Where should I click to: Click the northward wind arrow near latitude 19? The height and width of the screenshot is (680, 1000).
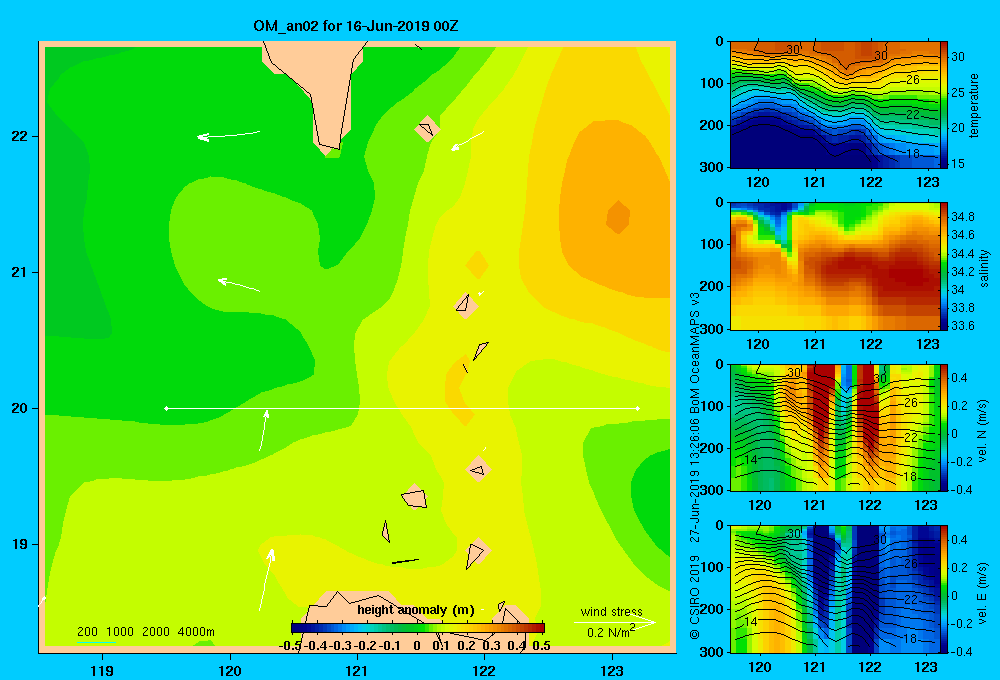click(x=267, y=579)
